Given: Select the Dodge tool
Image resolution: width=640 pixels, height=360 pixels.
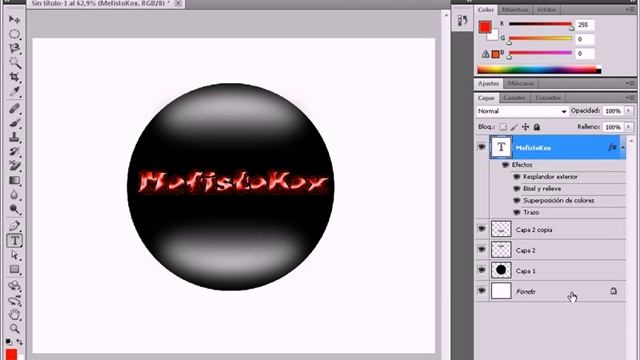Looking at the screenshot, I should [14, 209].
